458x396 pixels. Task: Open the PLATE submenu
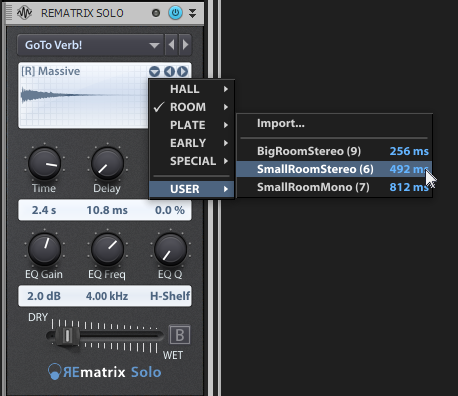(x=192, y=125)
